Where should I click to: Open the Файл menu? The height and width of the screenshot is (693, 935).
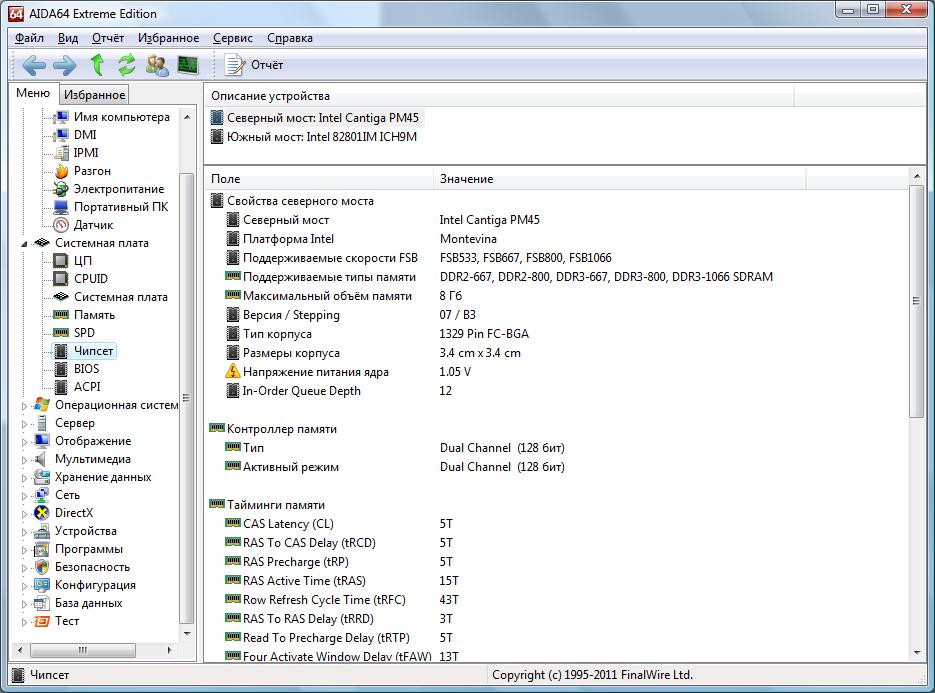tap(29, 38)
